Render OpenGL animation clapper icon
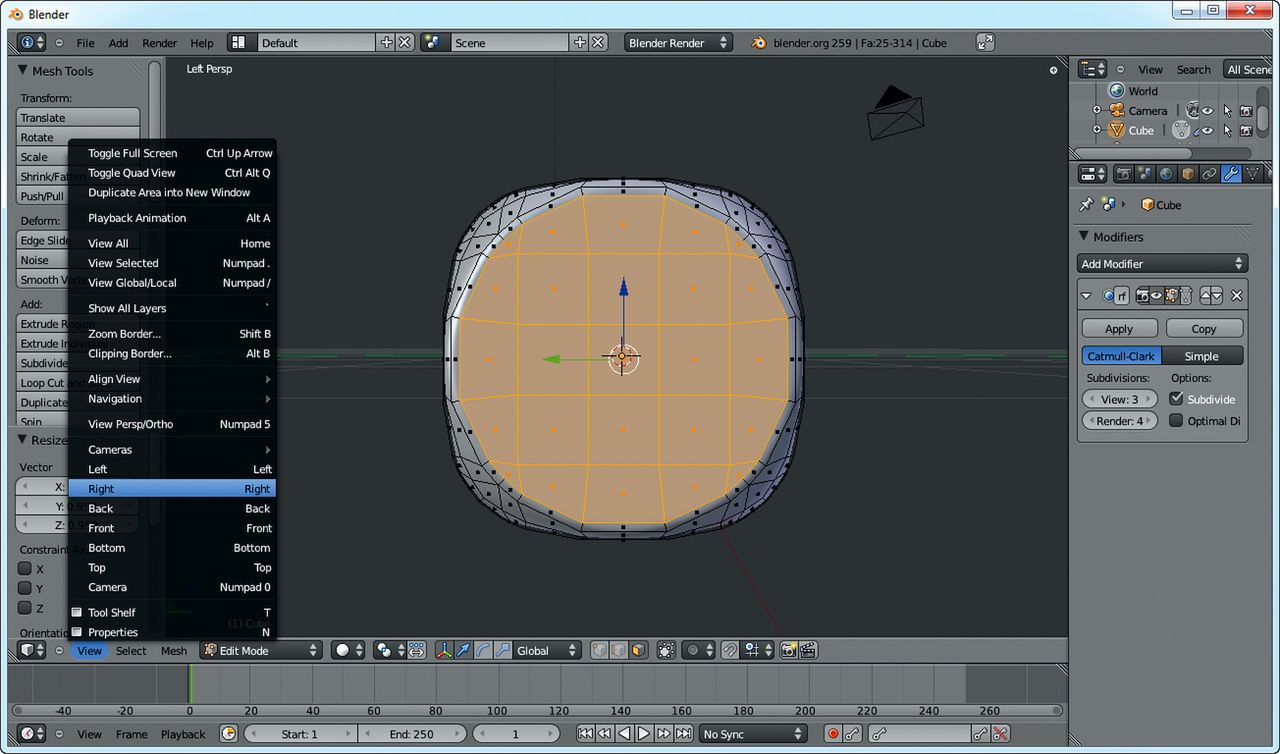The width and height of the screenshot is (1280, 754). point(809,650)
